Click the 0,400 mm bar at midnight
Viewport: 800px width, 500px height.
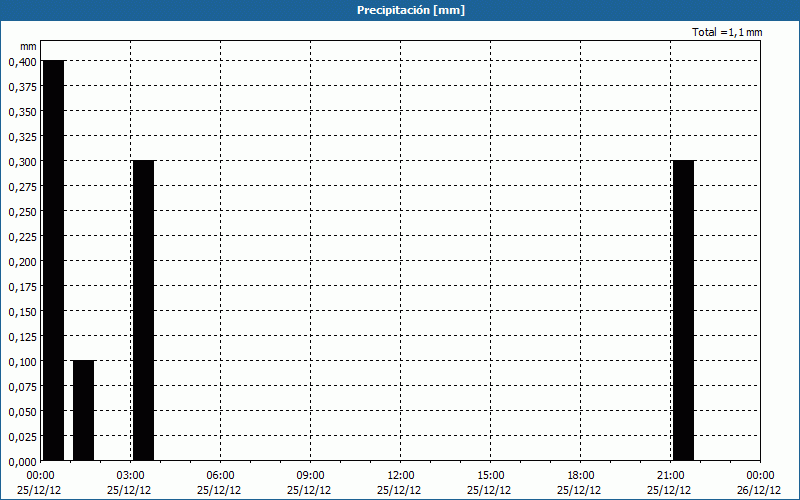click(x=54, y=260)
